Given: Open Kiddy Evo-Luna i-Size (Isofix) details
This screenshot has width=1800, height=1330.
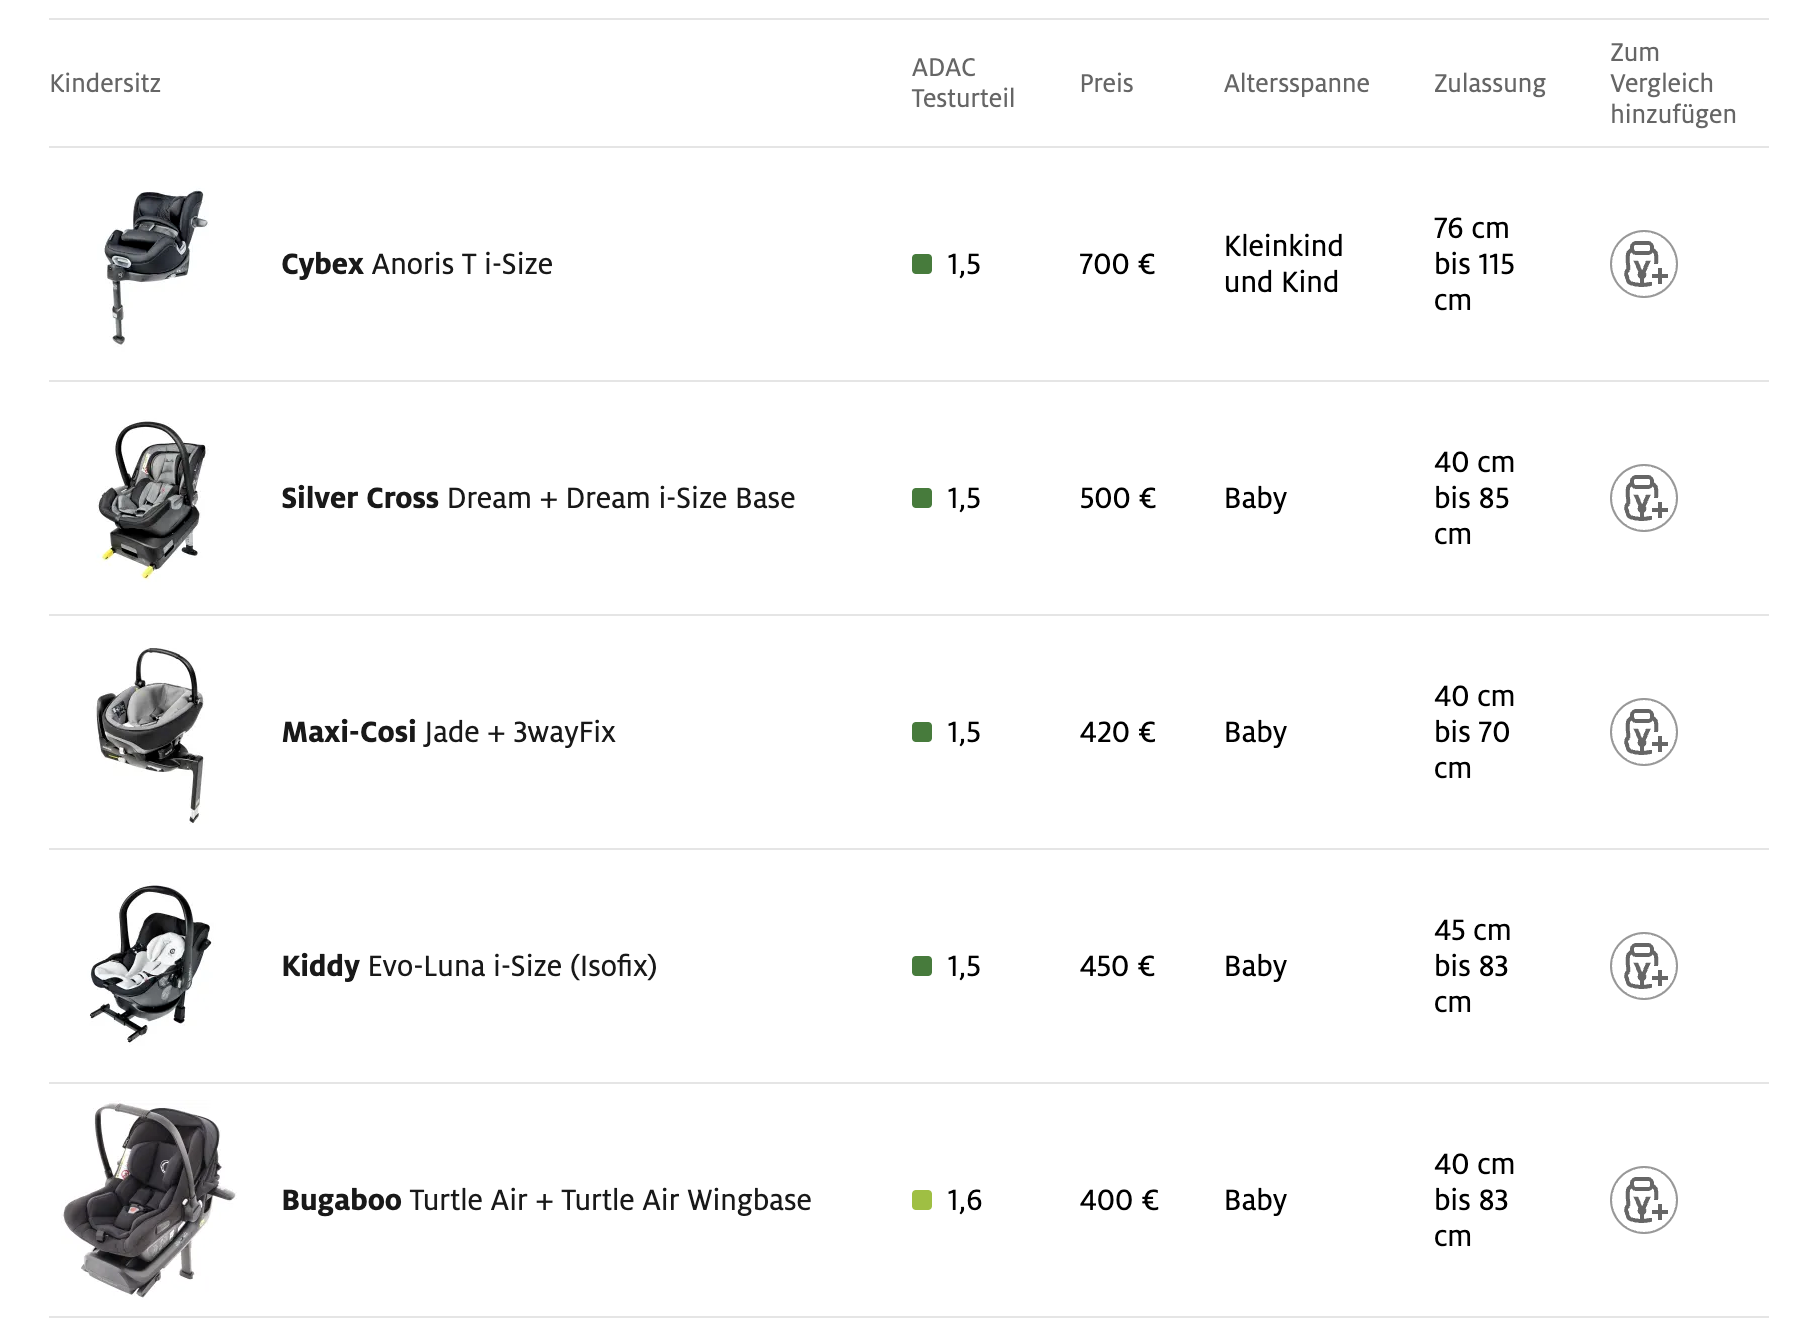Looking at the screenshot, I should [469, 966].
